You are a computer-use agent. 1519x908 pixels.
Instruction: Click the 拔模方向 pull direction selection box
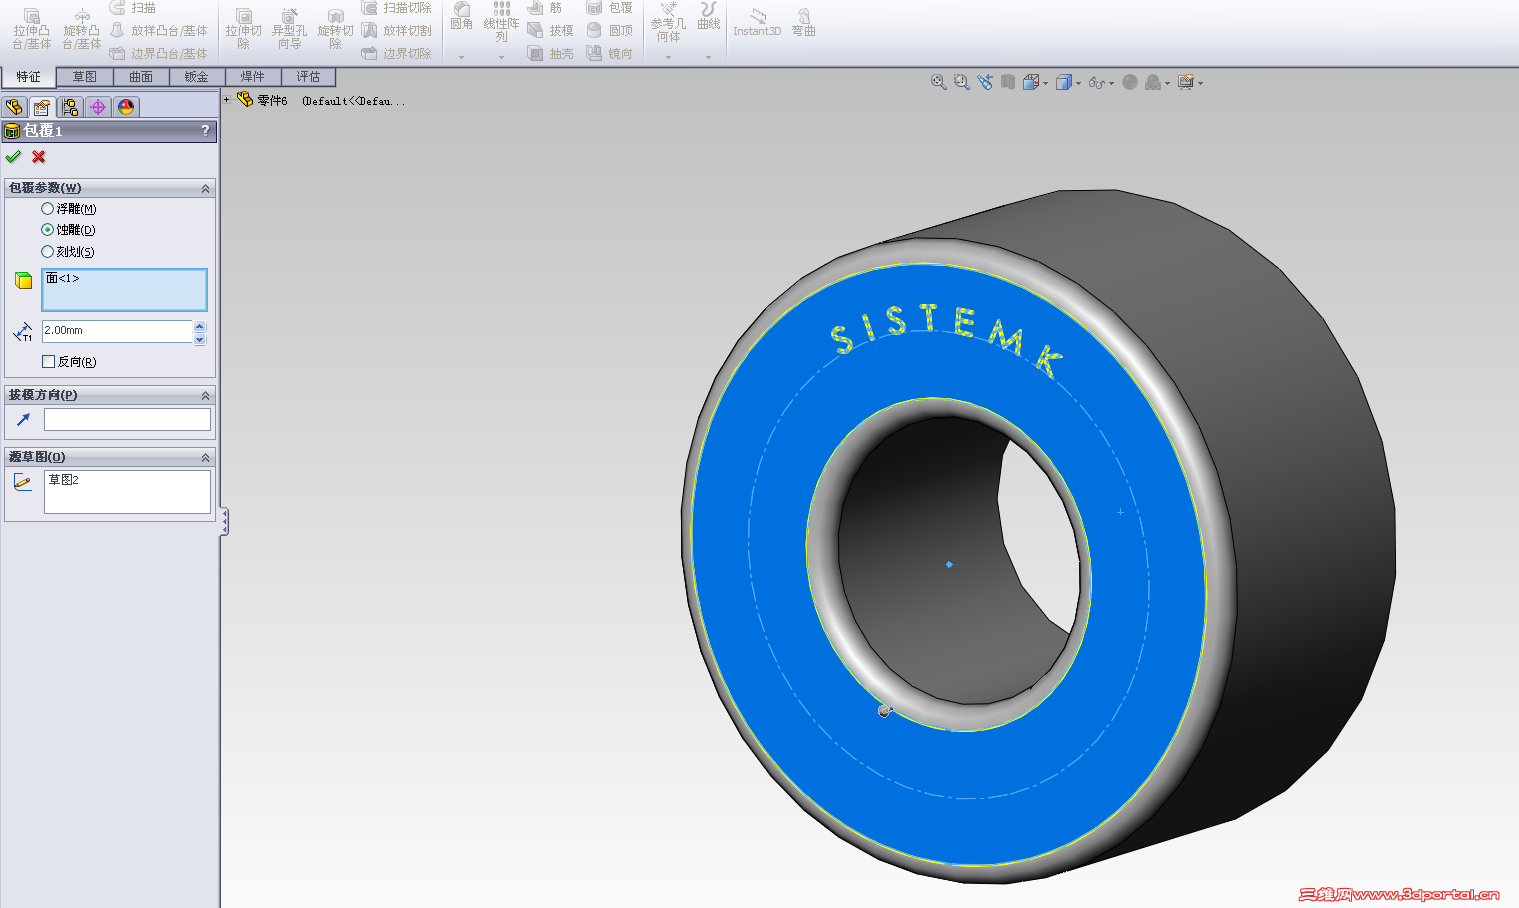coord(127,420)
